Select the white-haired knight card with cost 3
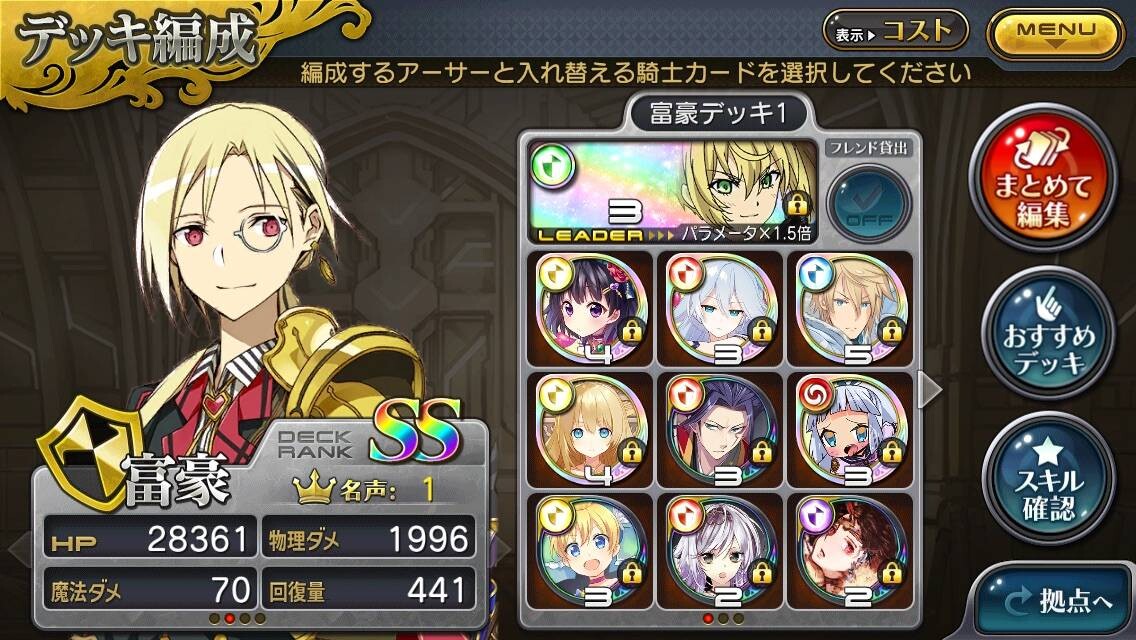Viewport: 1136px width, 640px height. (x=719, y=309)
